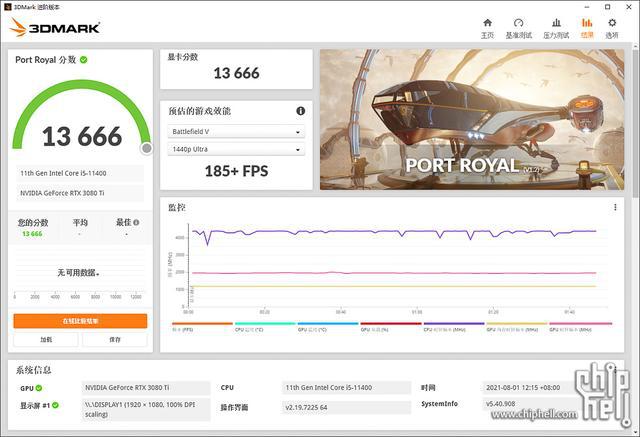Toggle the 帧率 (FPS) legend series
The width and height of the screenshot is (640, 437).
click(202, 327)
